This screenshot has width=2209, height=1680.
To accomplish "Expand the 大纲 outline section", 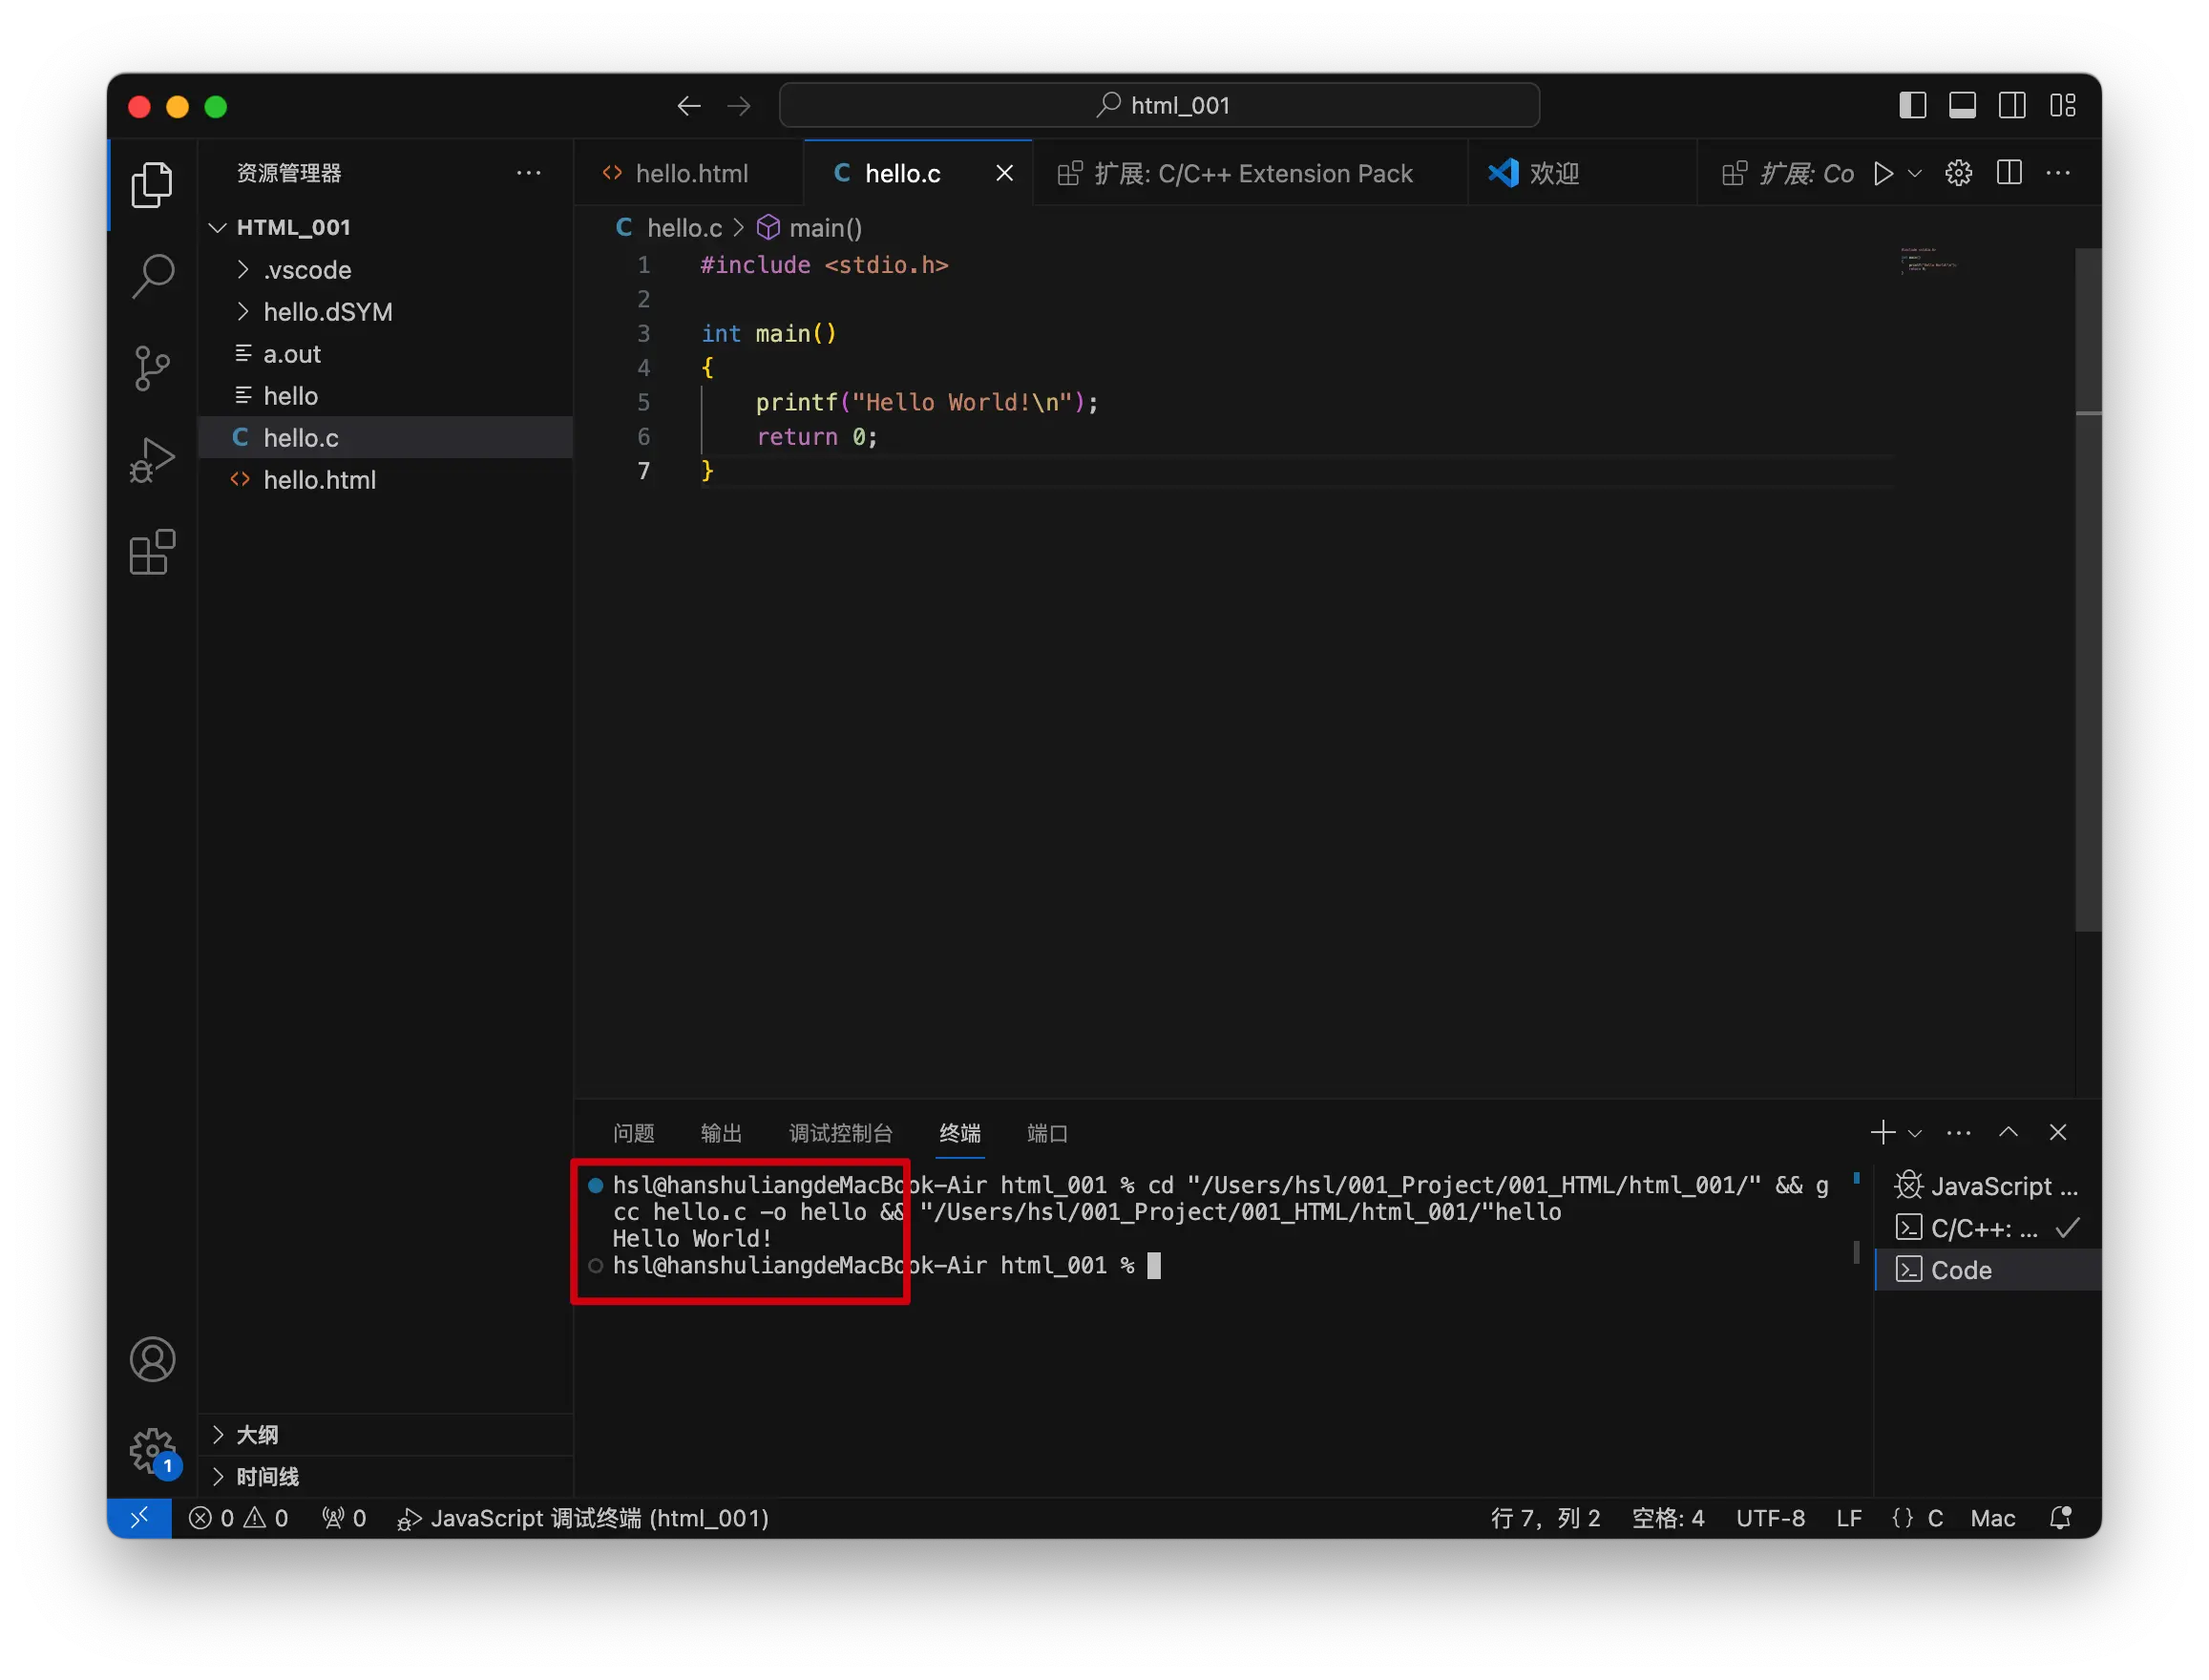I will 385,1437.
